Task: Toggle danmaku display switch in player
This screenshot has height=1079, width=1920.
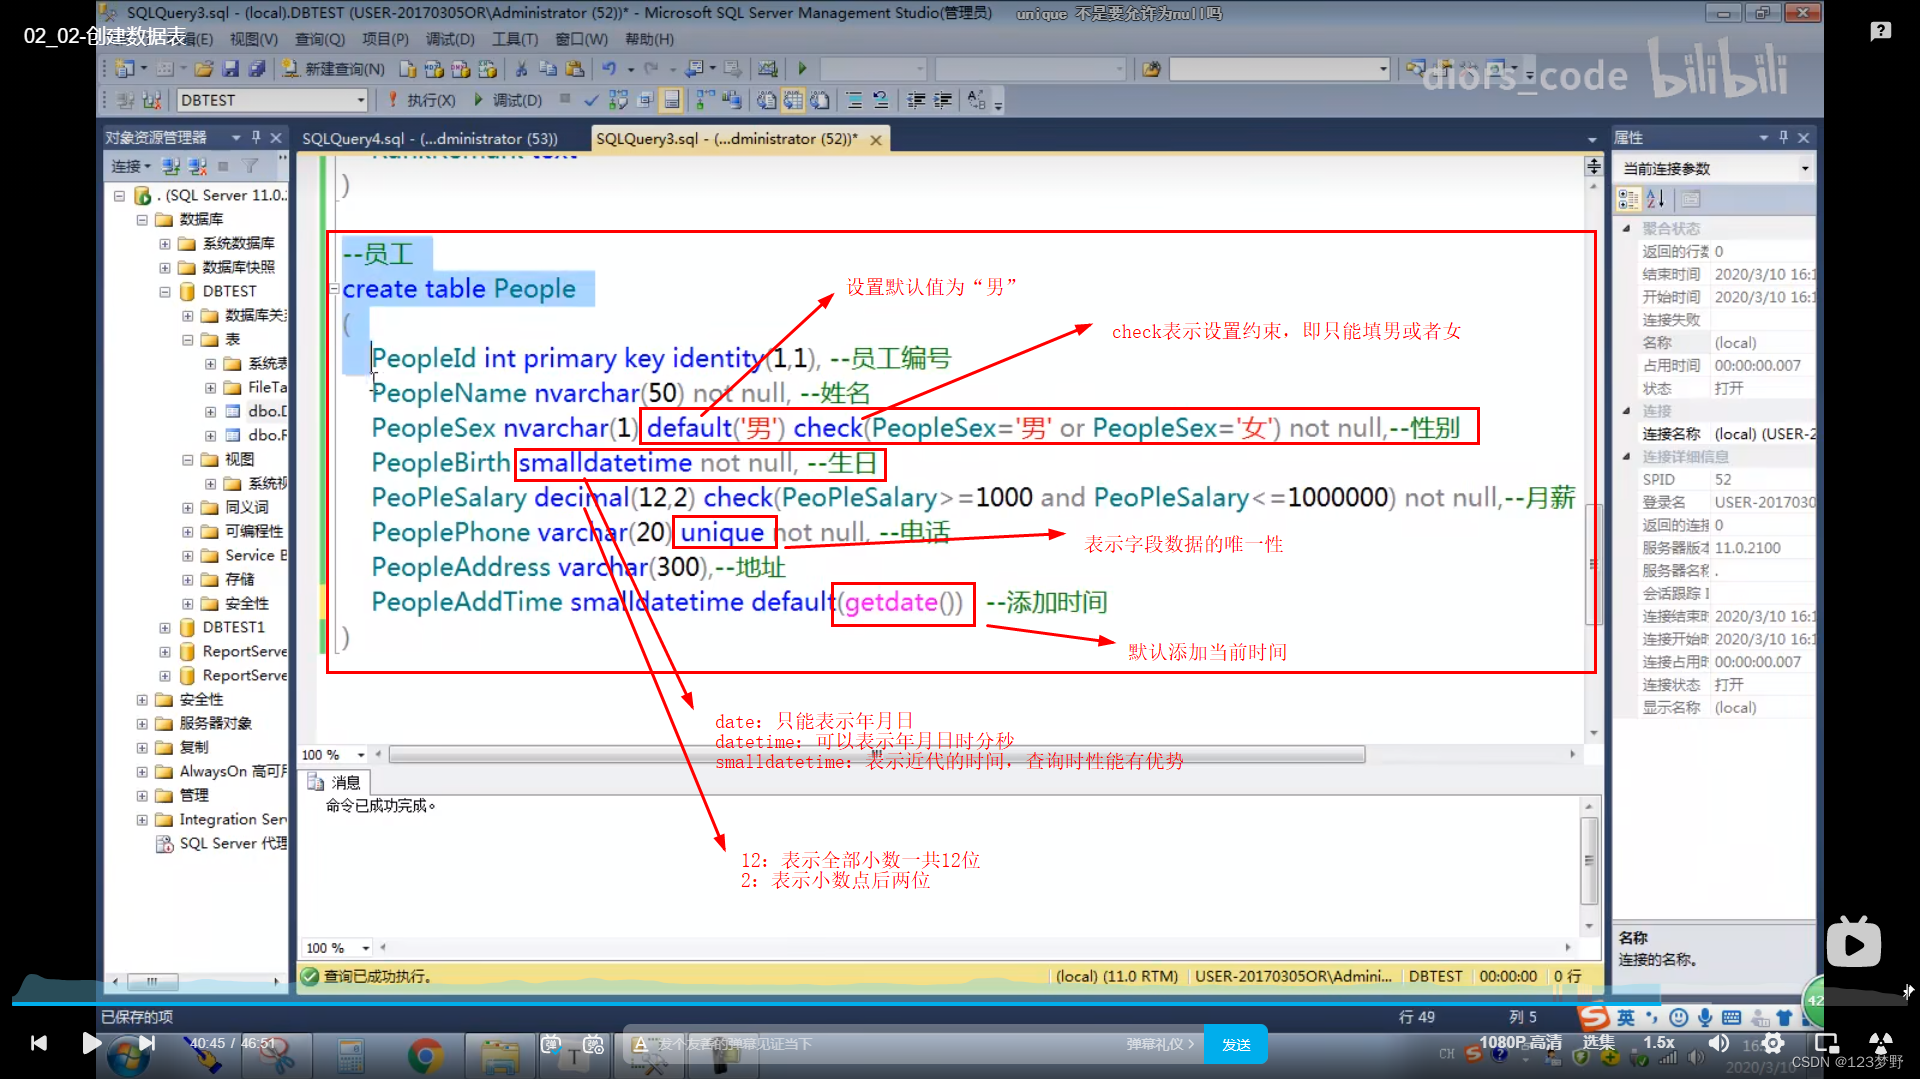Action: coord(552,1044)
